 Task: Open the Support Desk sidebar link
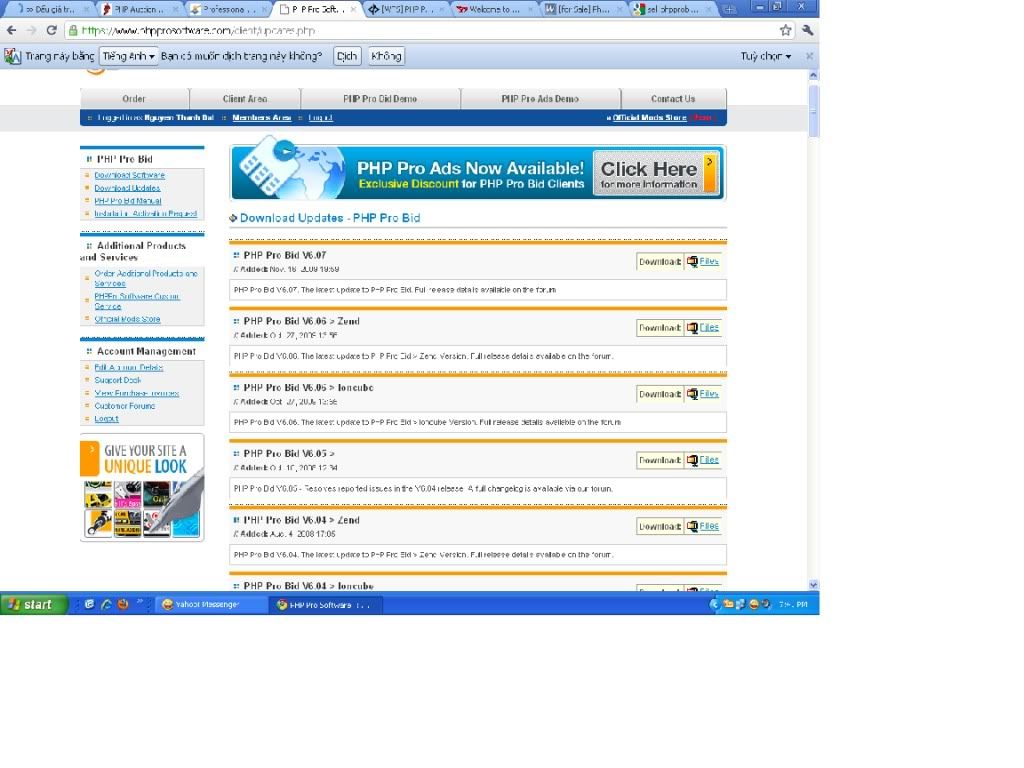(x=118, y=380)
